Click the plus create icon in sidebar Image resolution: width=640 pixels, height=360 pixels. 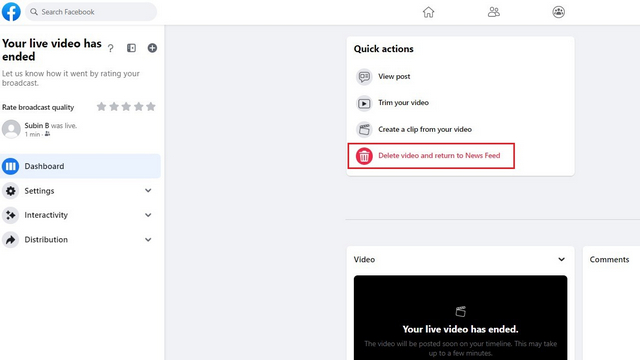pyautogui.click(x=152, y=48)
